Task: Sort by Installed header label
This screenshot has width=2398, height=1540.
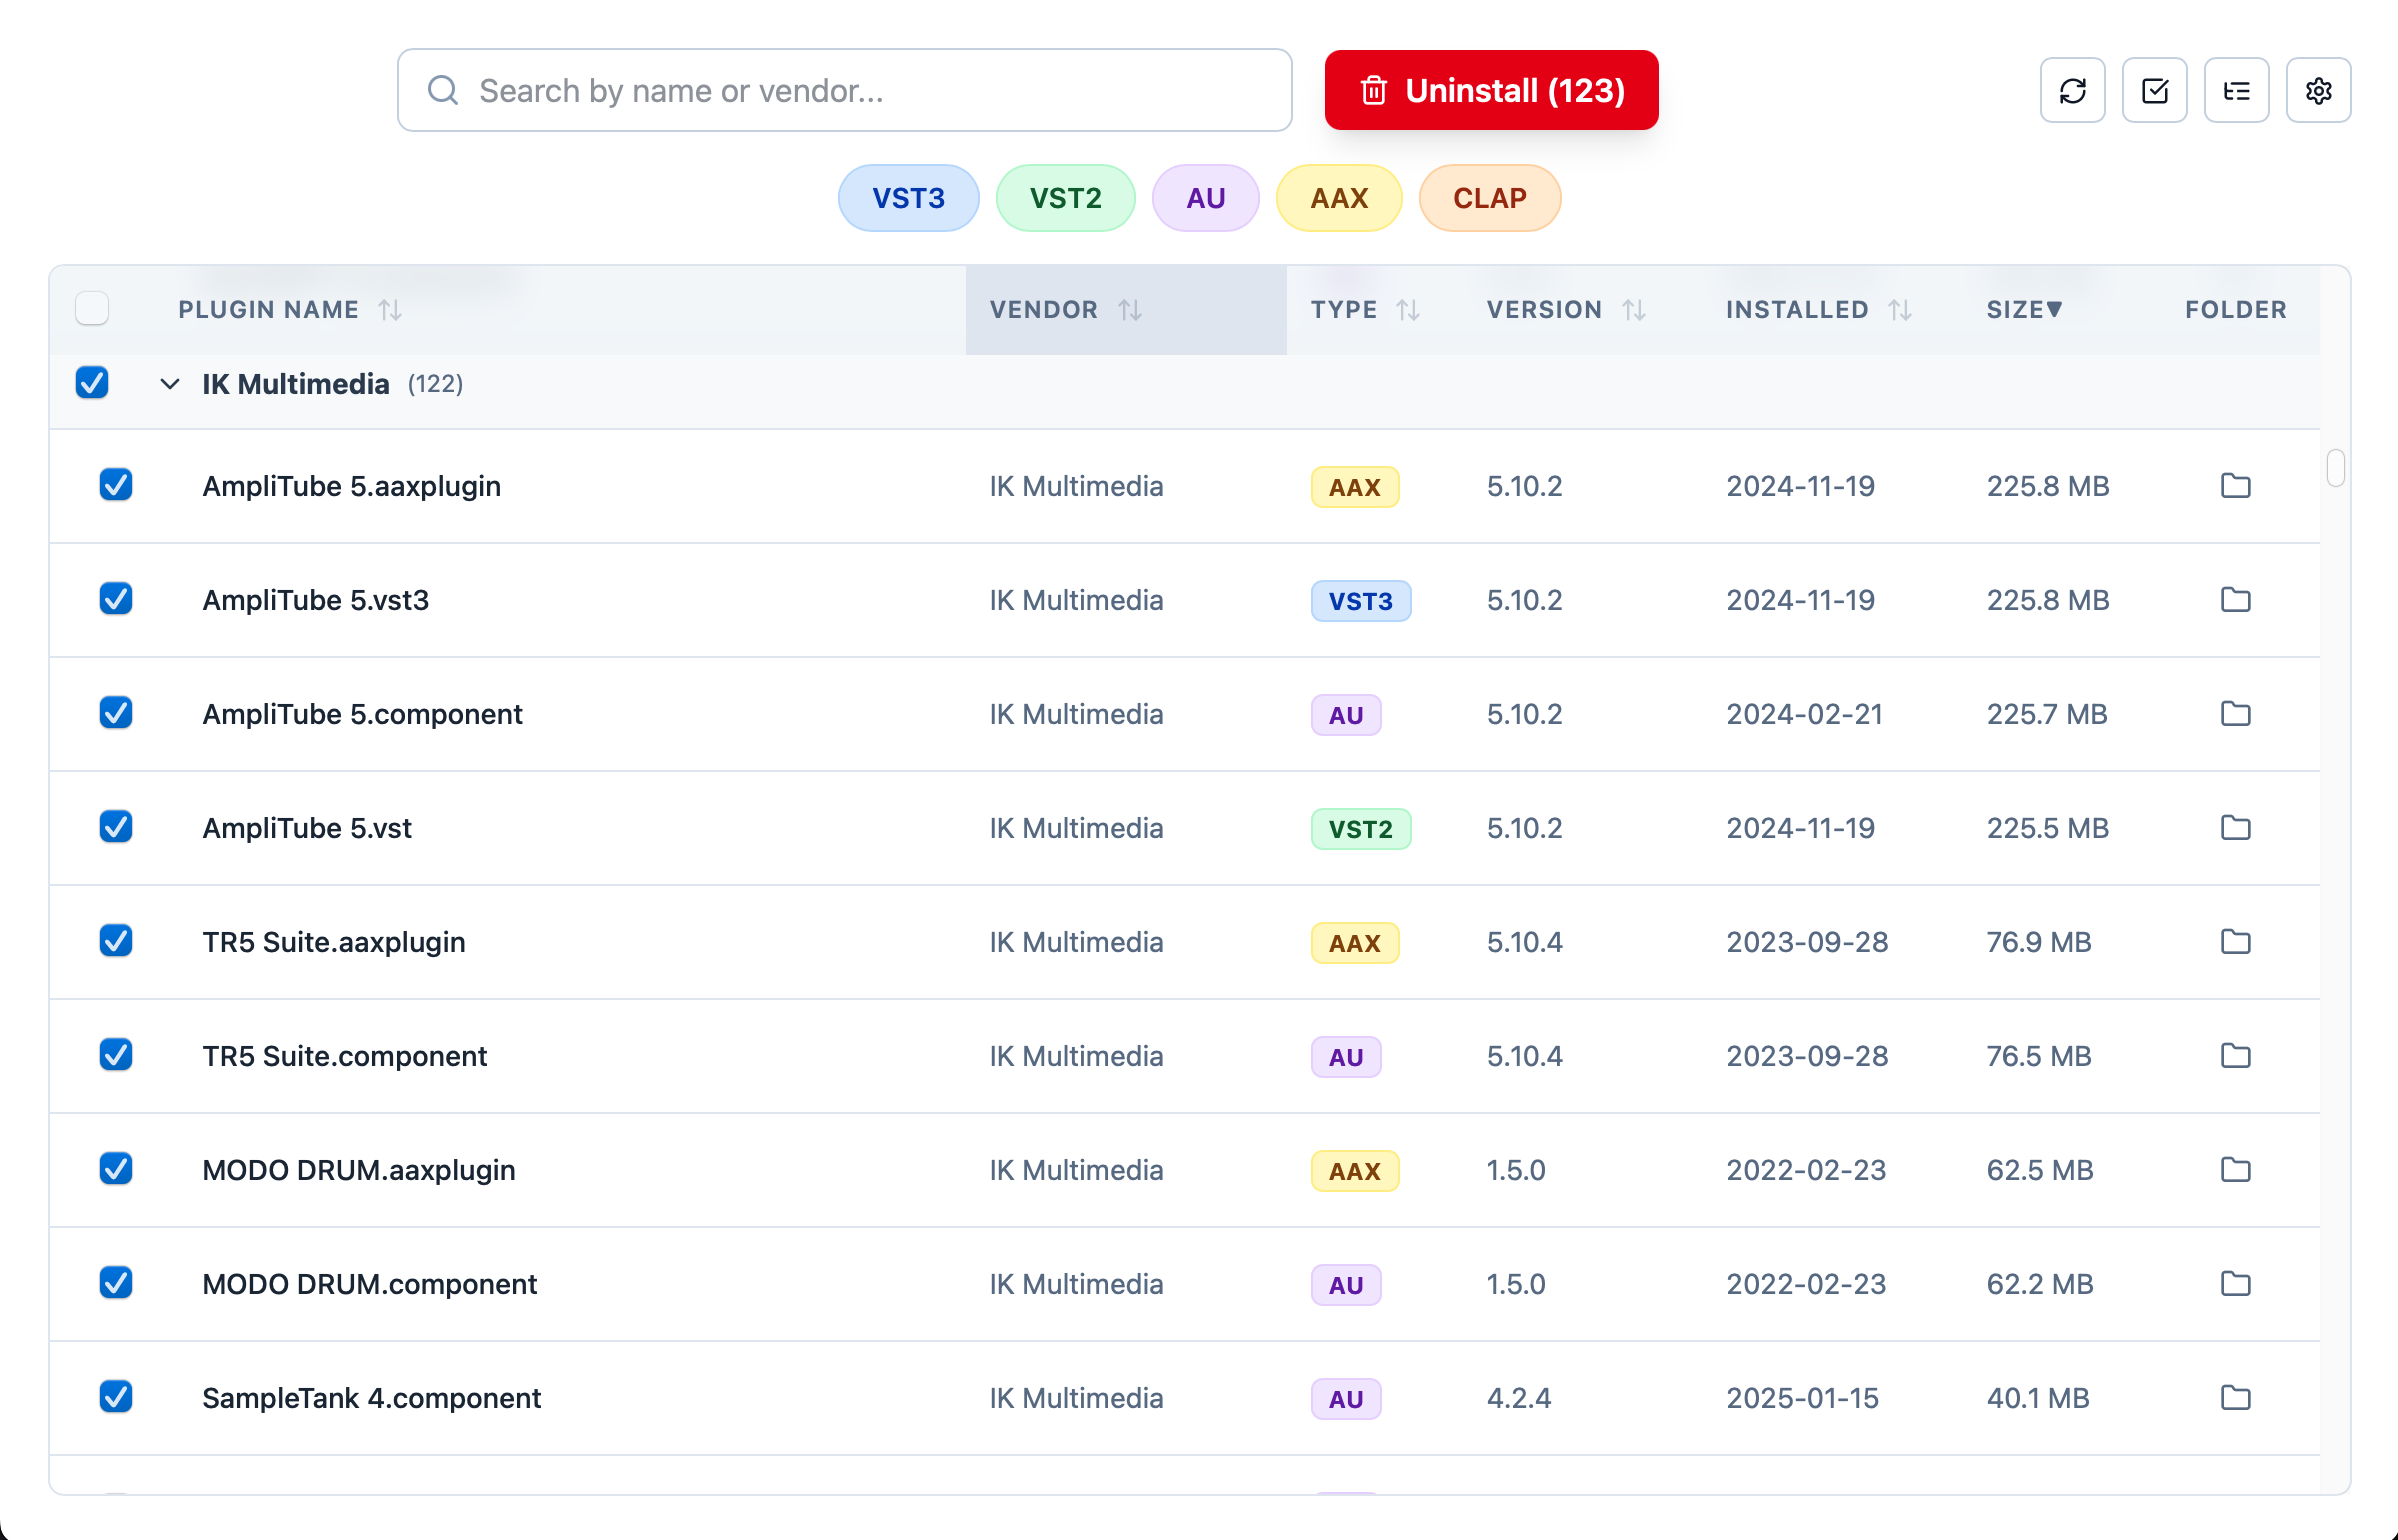Action: coord(1796,310)
